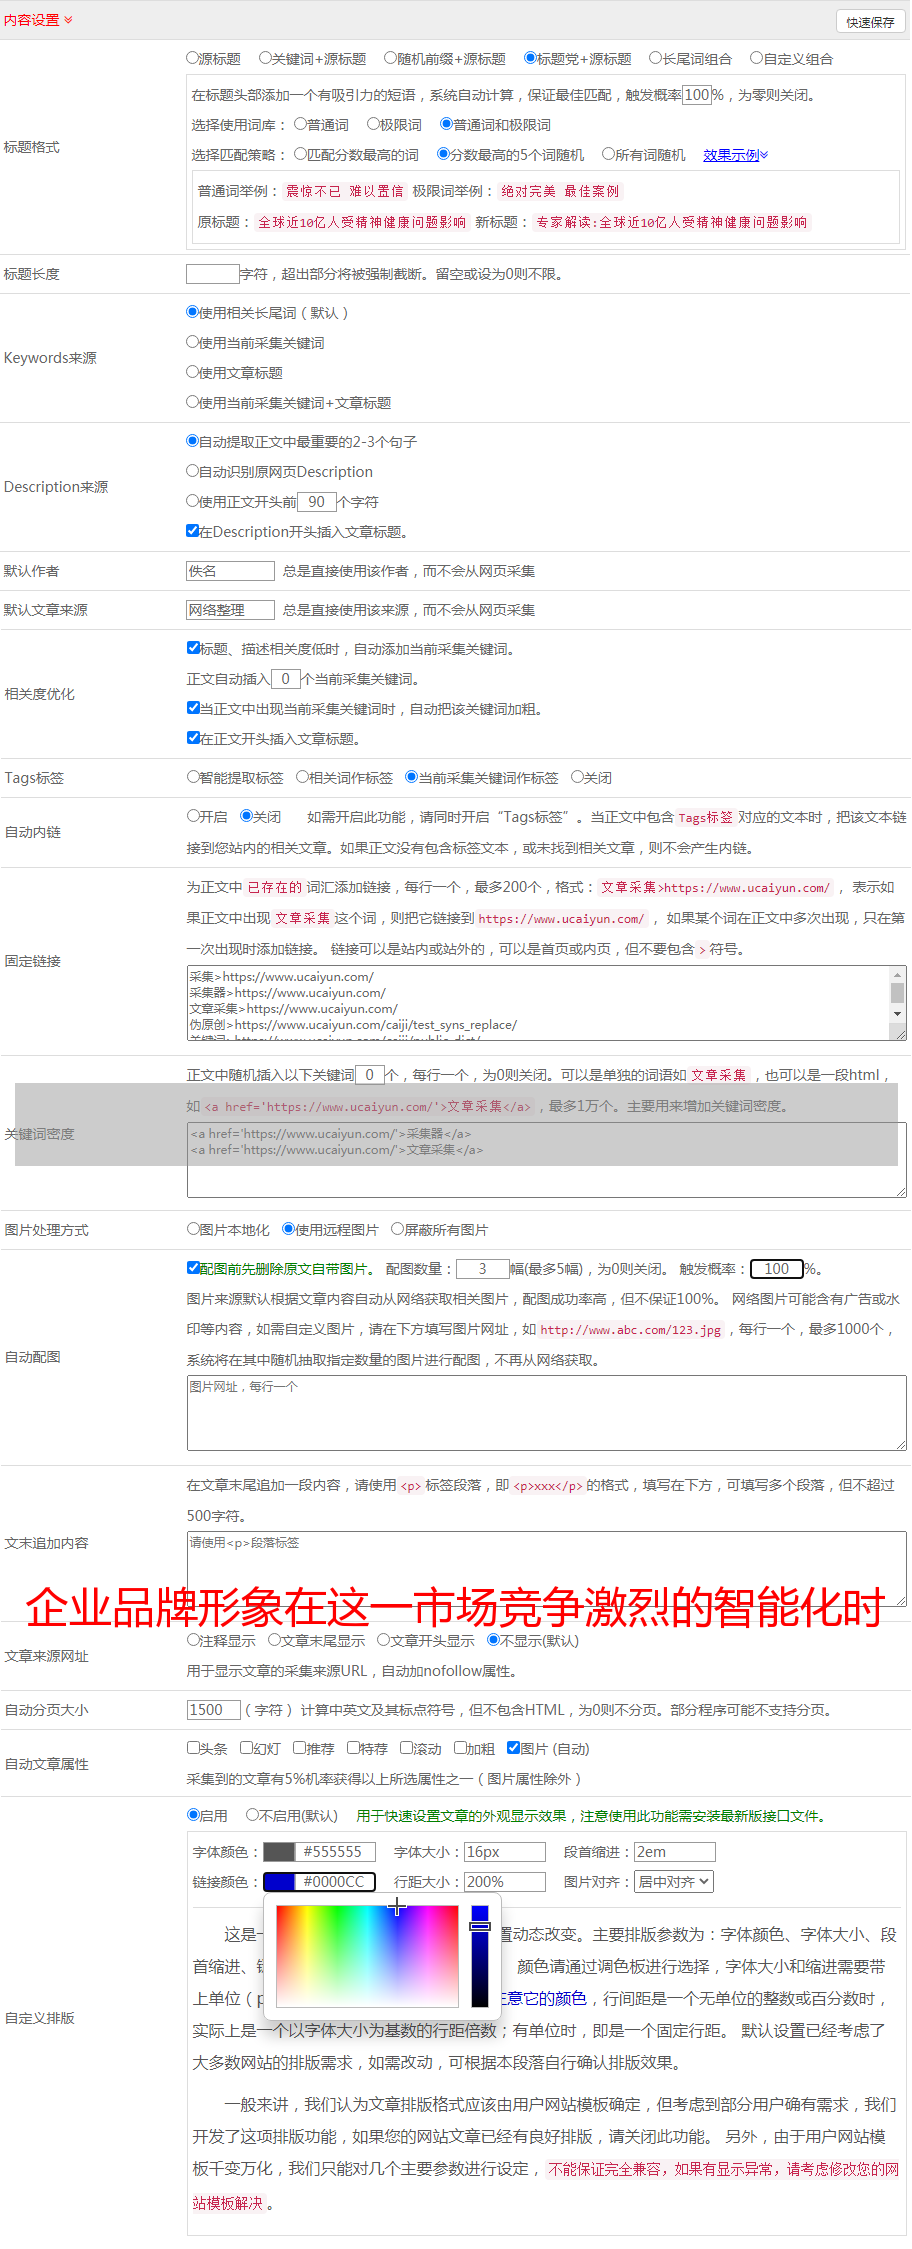
Task: Select 使用相关长尾词（默认）keywords source
Action: (192, 312)
